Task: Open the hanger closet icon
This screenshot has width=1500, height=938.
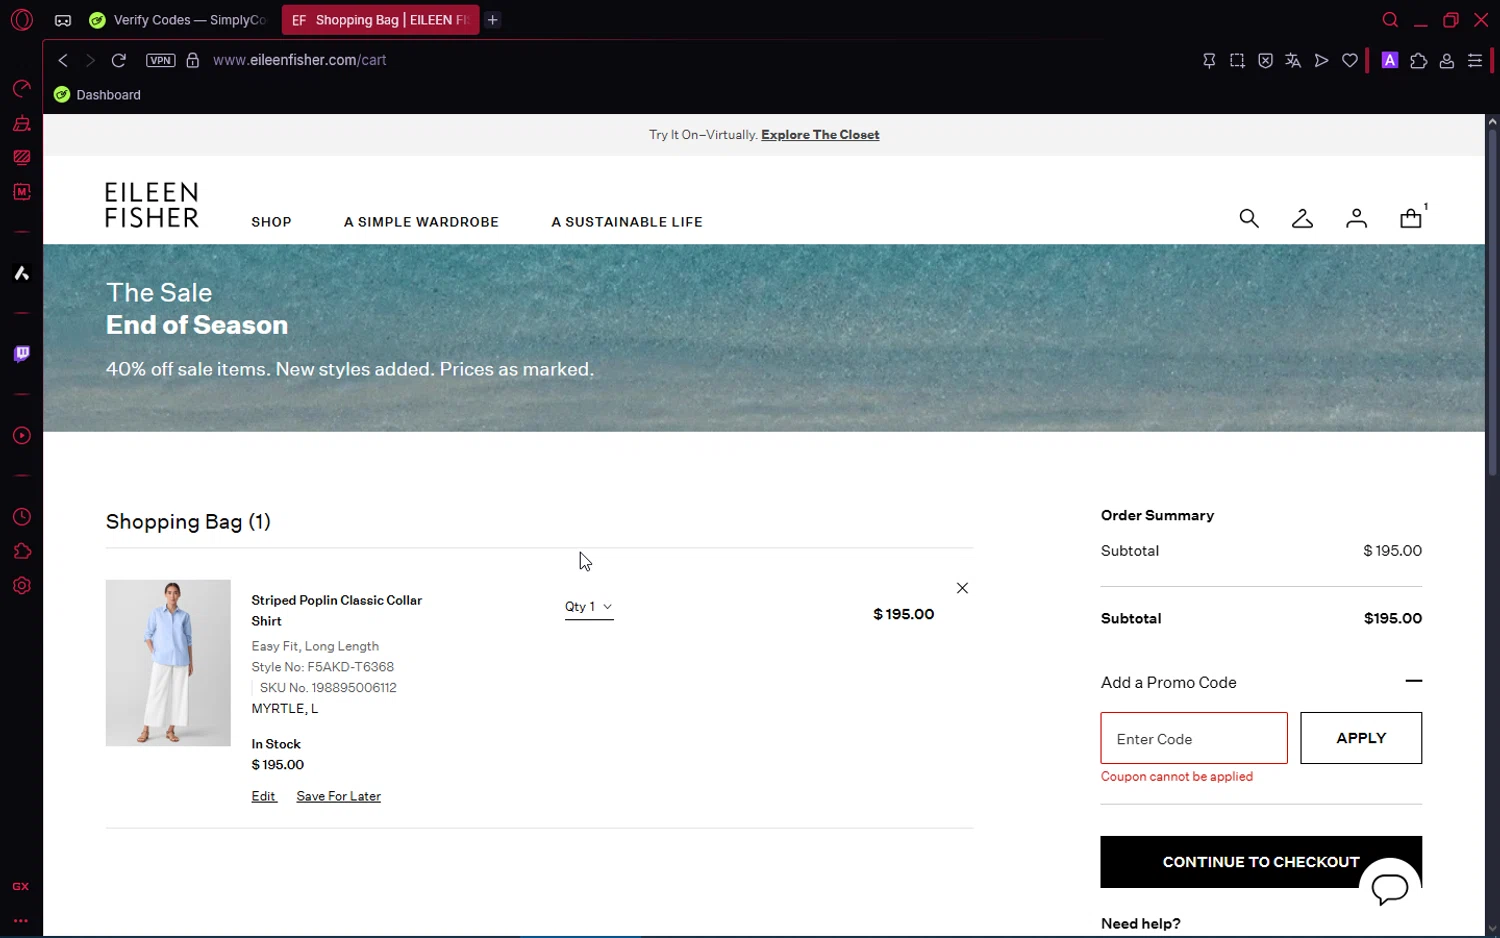Action: point(1302,218)
